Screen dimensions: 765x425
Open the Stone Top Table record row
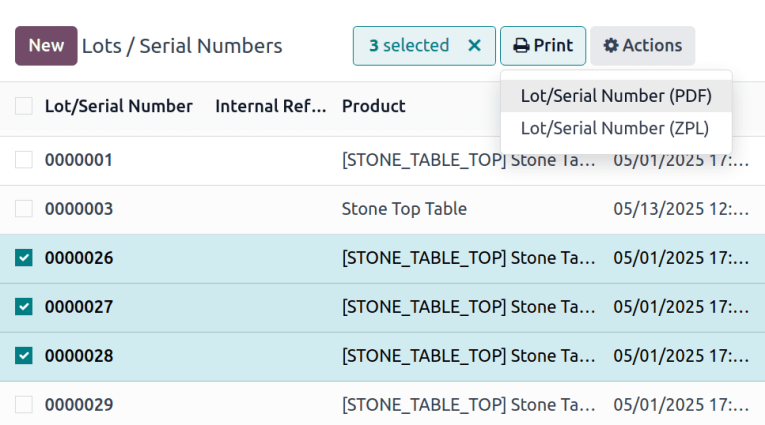pyautogui.click(x=404, y=209)
